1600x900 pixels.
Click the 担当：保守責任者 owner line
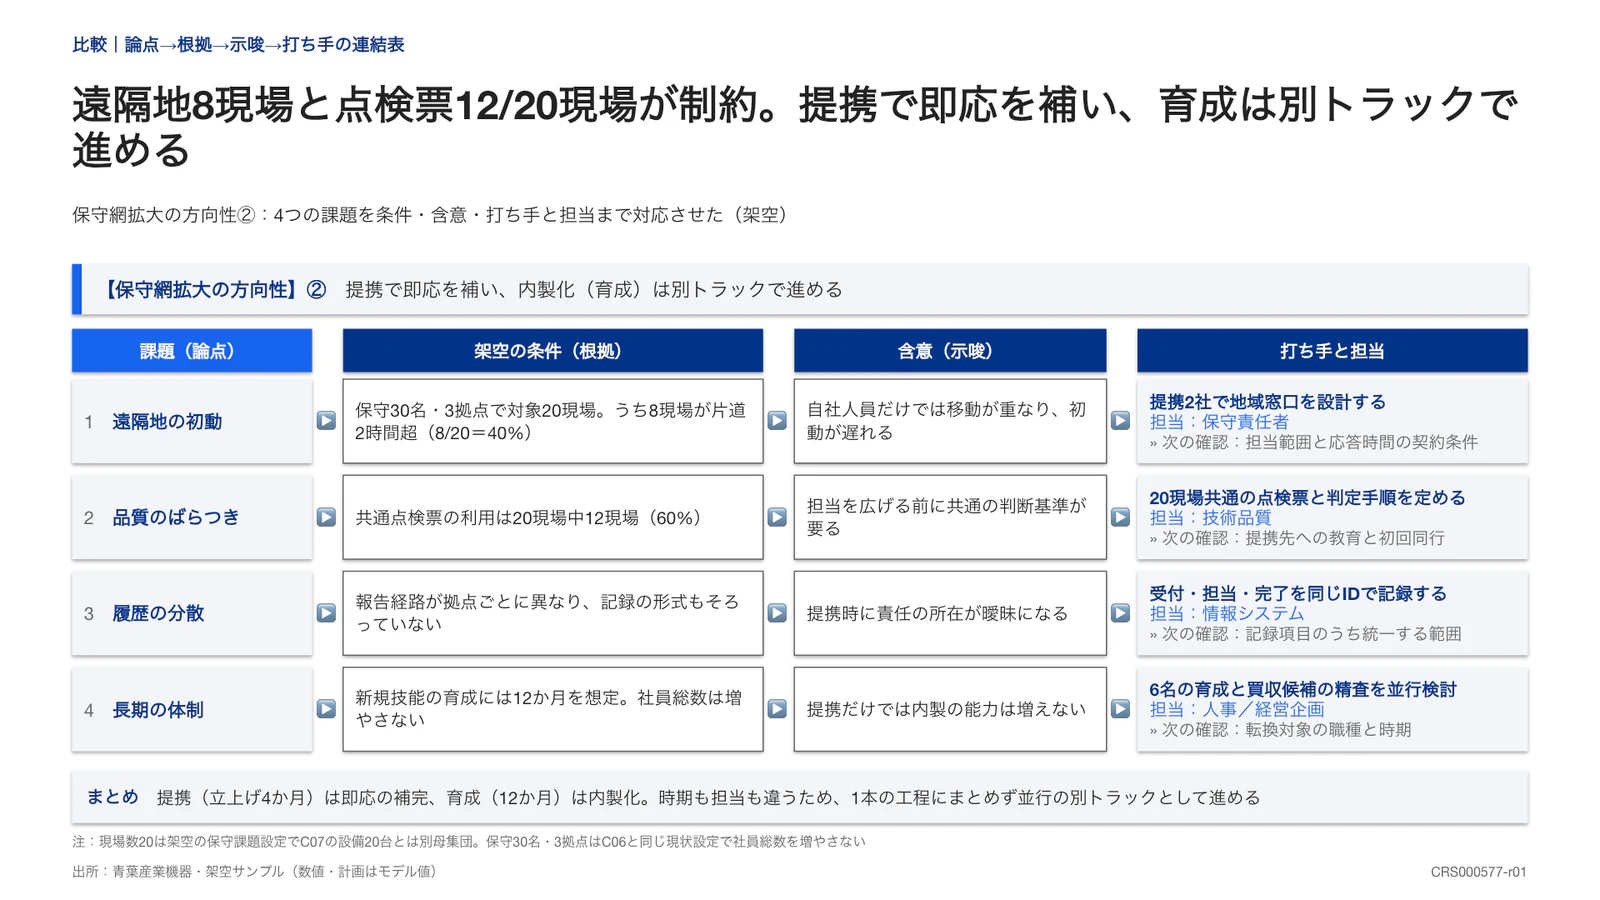point(1219,422)
